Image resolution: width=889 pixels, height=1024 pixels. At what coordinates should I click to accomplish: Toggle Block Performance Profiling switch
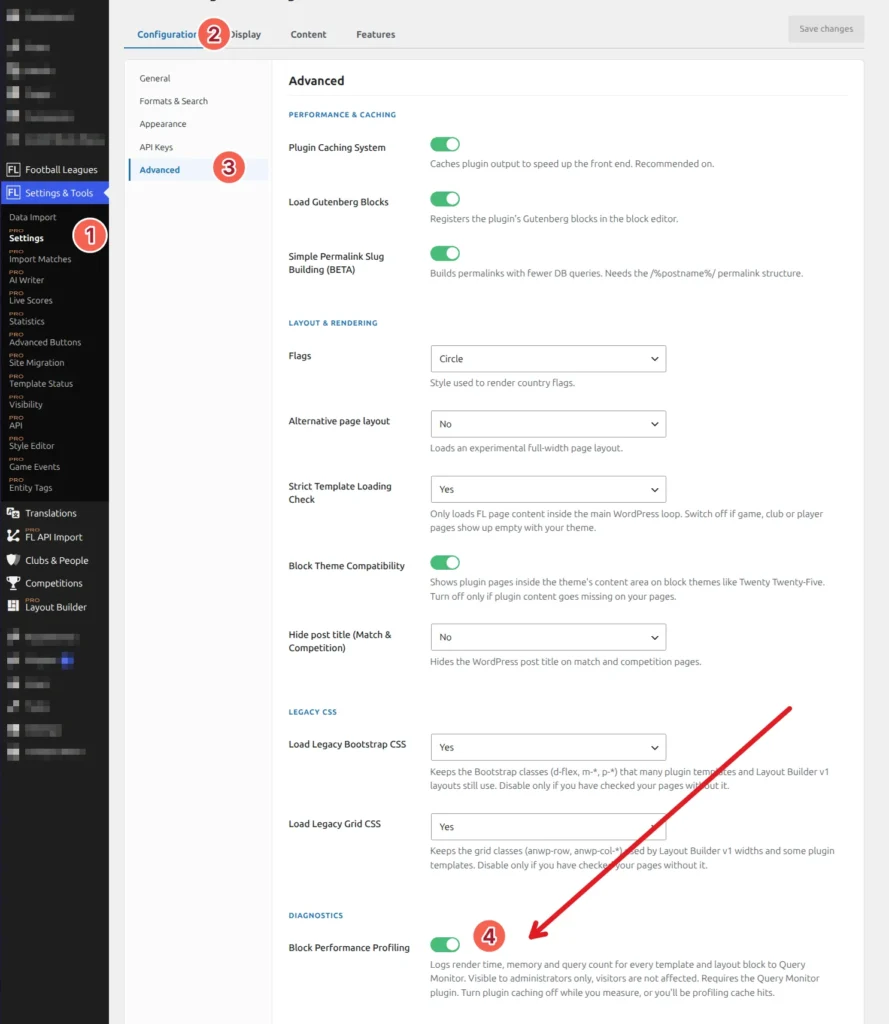(x=445, y=944)
